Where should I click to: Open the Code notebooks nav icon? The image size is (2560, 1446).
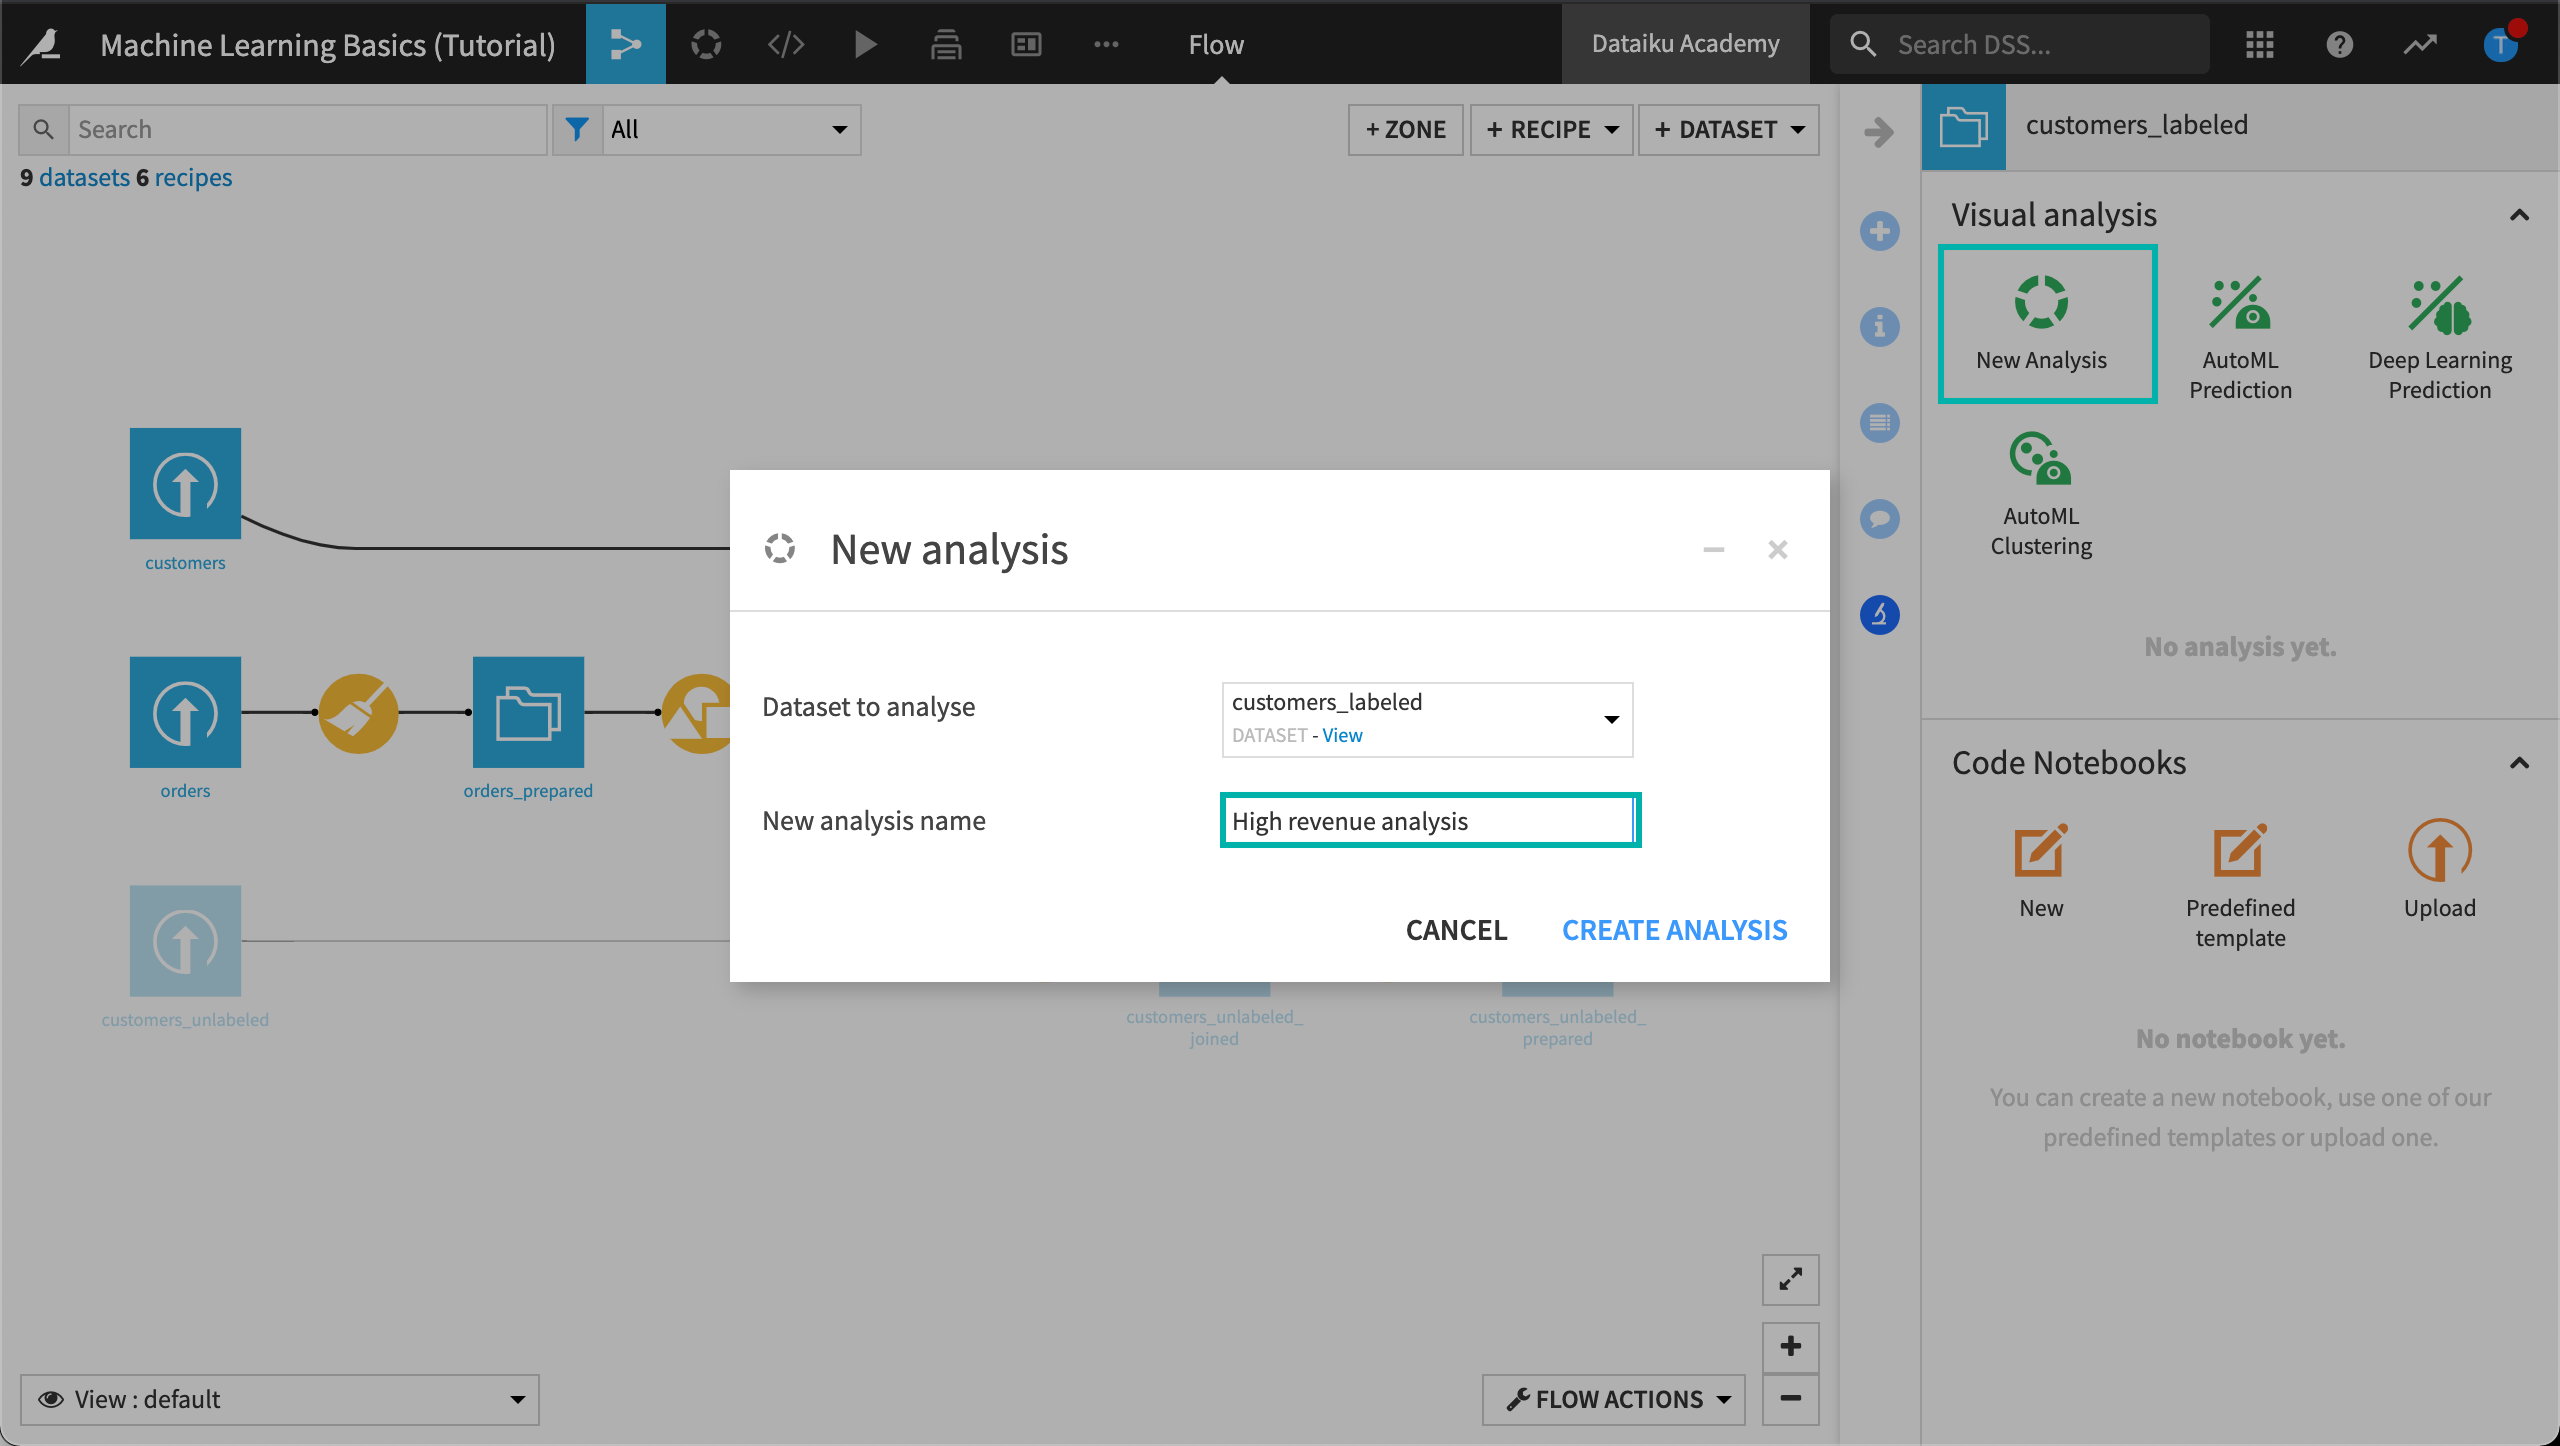[786, 44]
